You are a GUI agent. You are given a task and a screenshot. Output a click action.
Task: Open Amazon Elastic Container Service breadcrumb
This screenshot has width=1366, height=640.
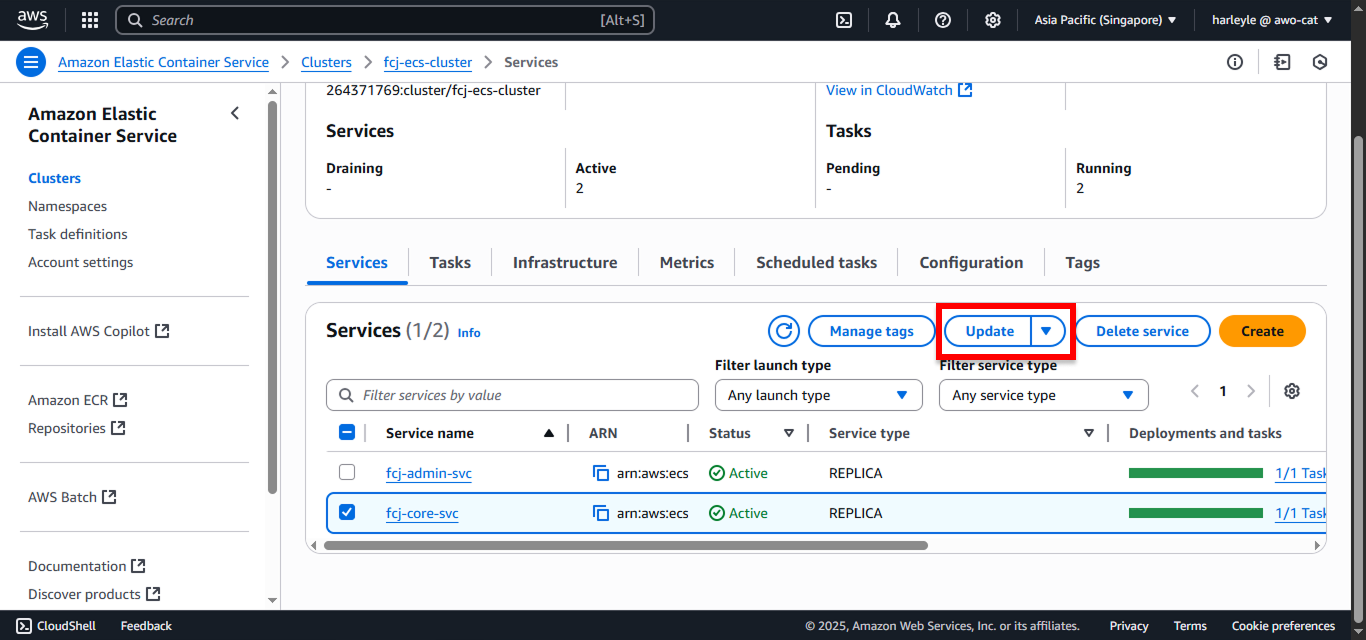[x=163, y=62]
